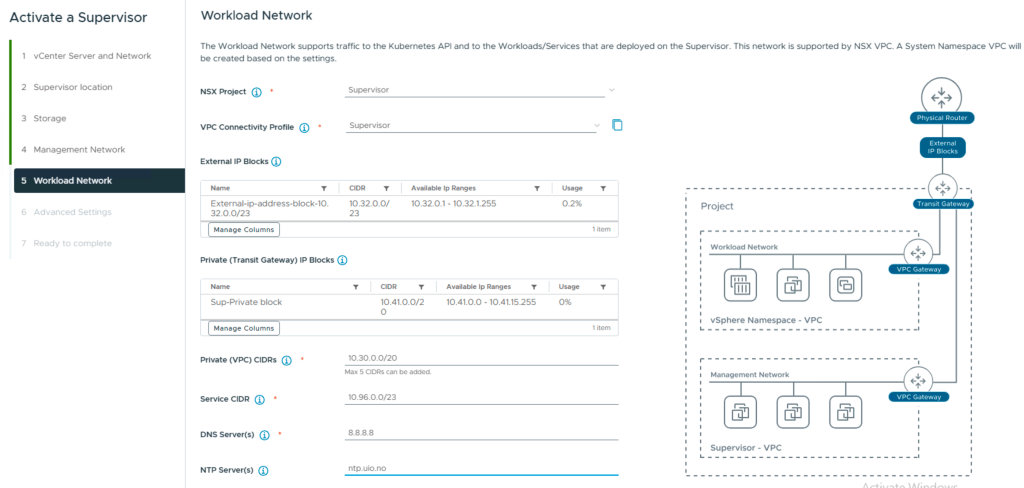Click info icon for Private (Transit Gateway) IP Blocks
Screen dimensions: 1024x488
click(342, 260)
